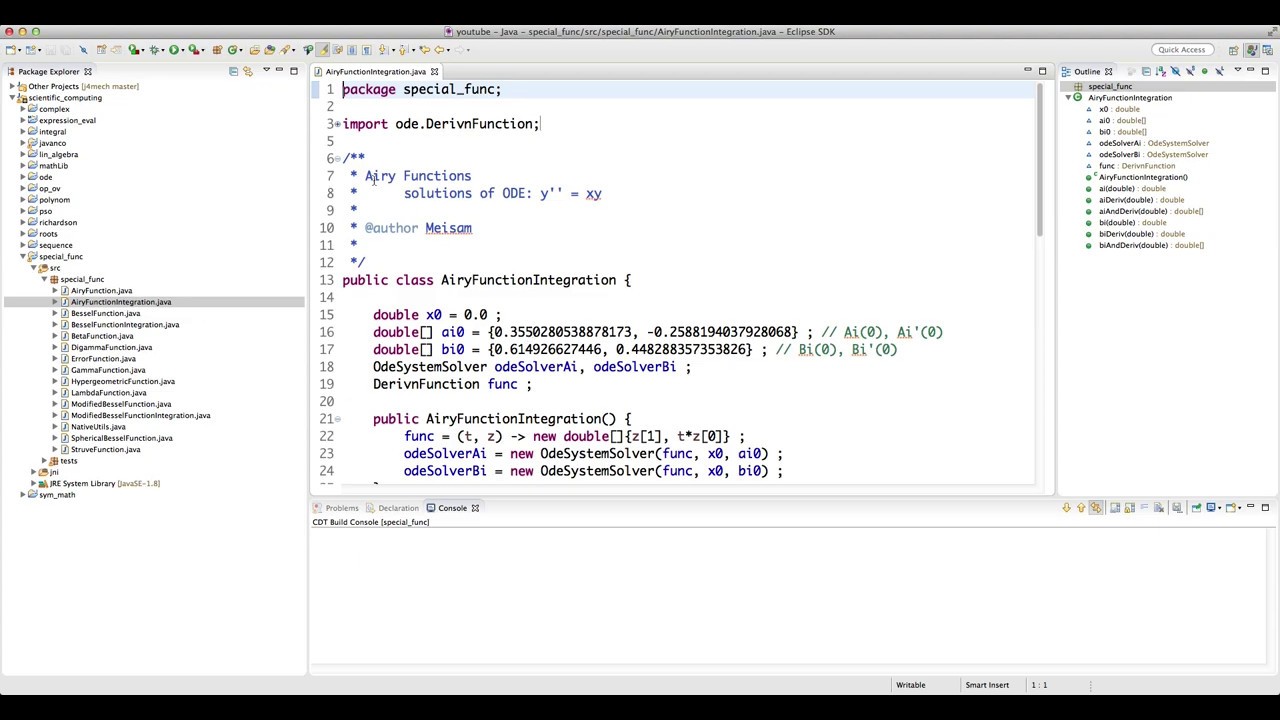Viewport: 1280px width, 720px height.
Task: Click the console Scroll Lock icon
Action: tap(1130, 508)
